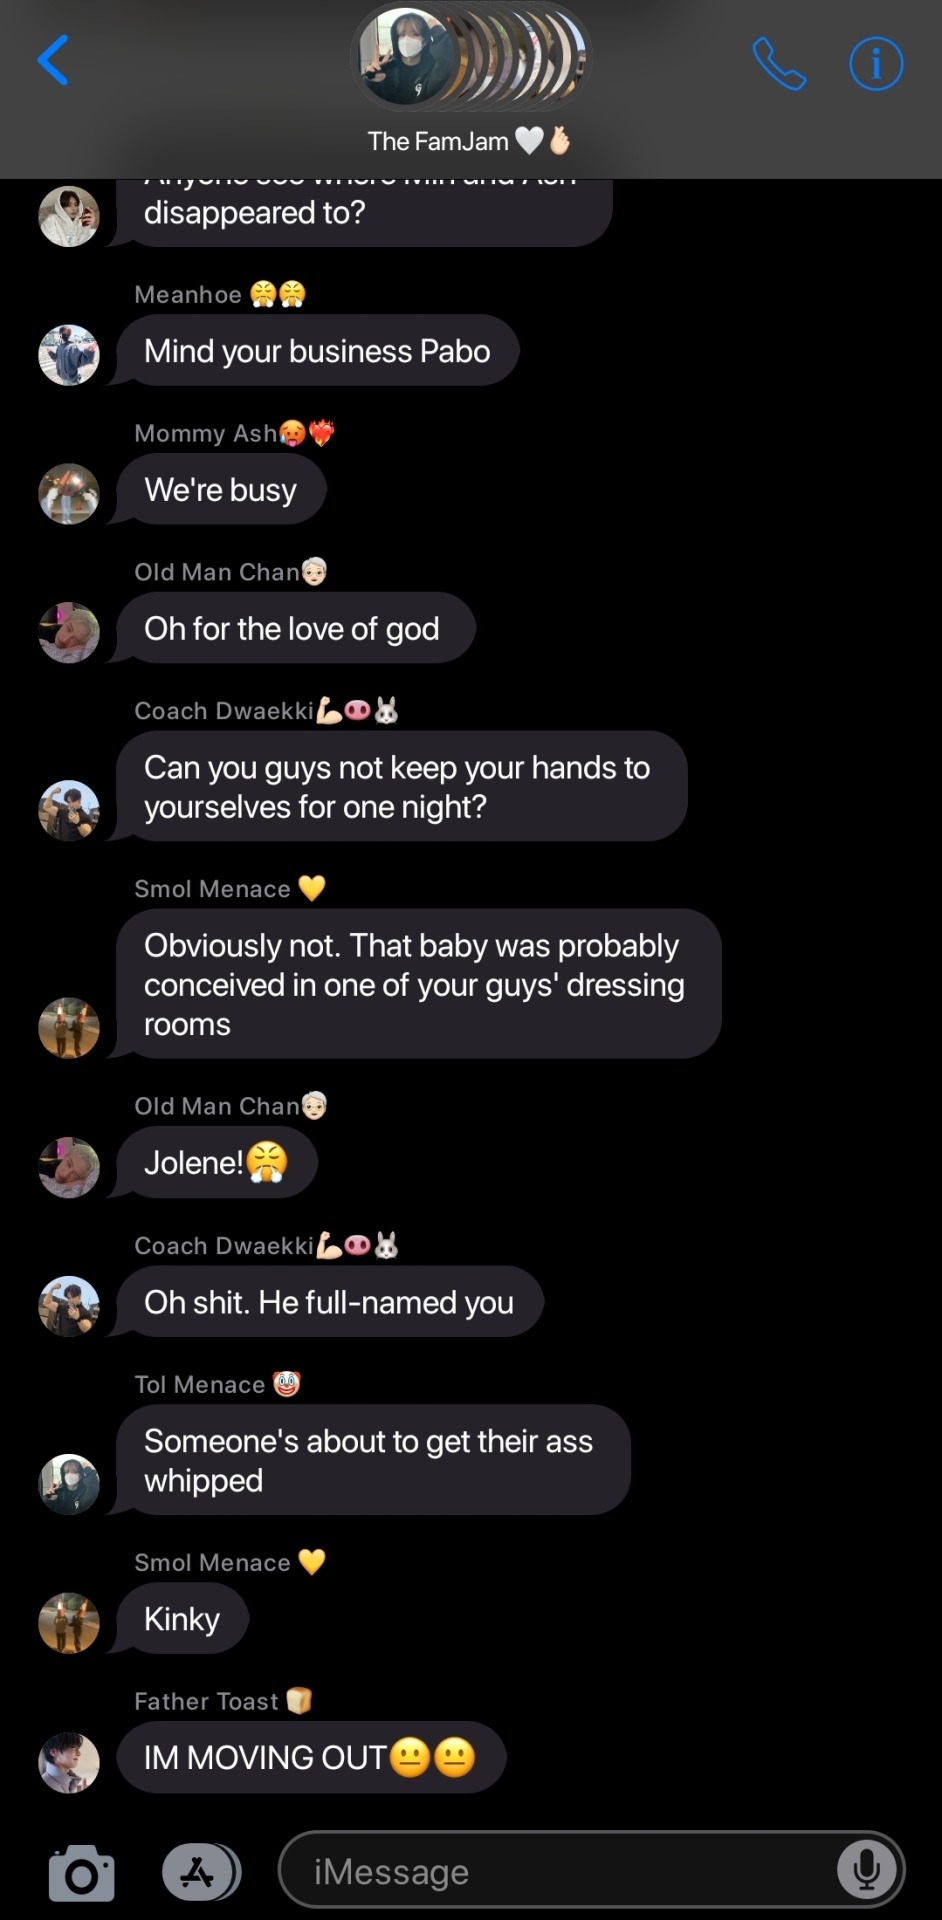942x1920 pixels.
Task: Tap Coach Dwaekki's avatar by "Oh shit" message
Action: 69,1306
